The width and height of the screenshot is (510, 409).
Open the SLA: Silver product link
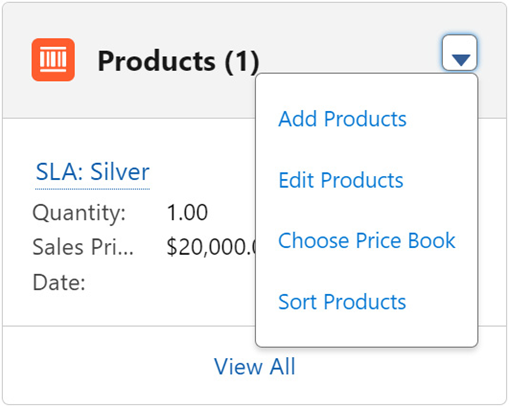click(x=92, y=172)
